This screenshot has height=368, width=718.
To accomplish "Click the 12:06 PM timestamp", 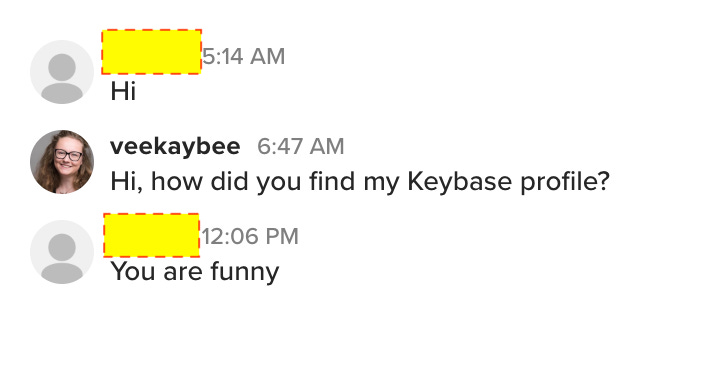I will tap(250, 237).
